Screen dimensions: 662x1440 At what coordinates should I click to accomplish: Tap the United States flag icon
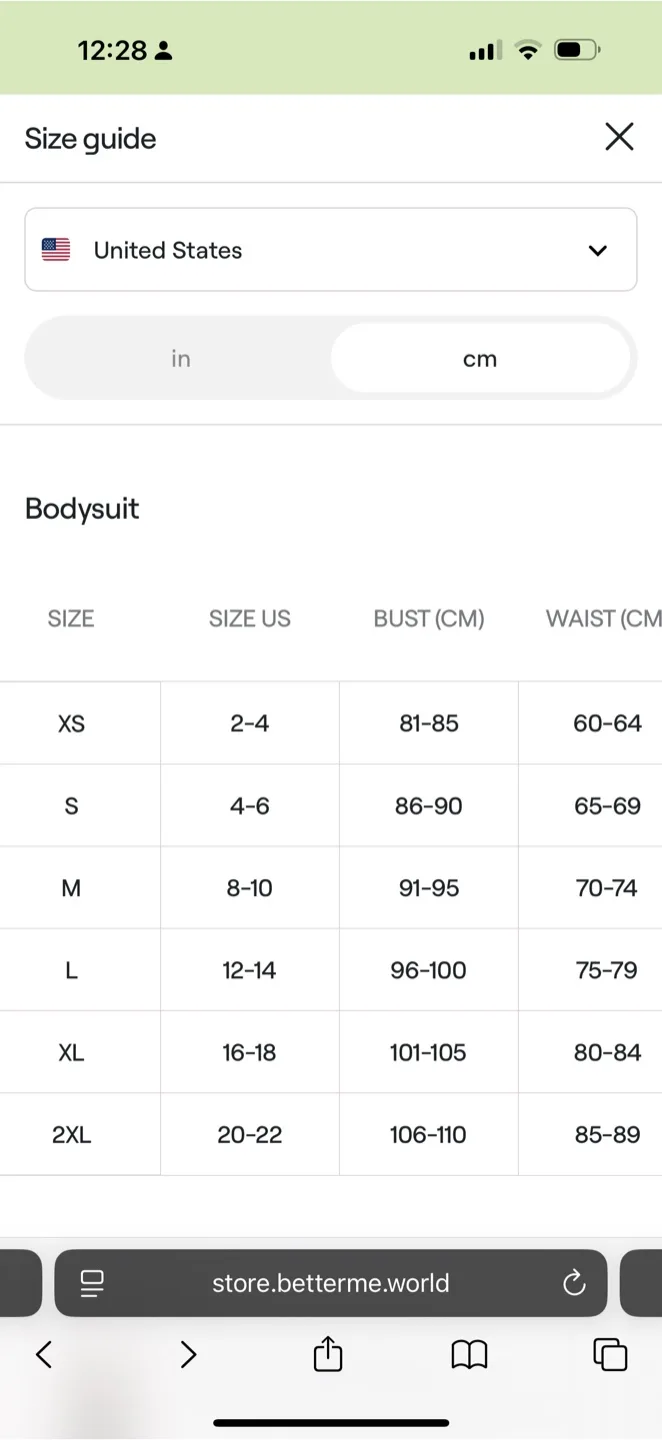click(x=55, y=250)
